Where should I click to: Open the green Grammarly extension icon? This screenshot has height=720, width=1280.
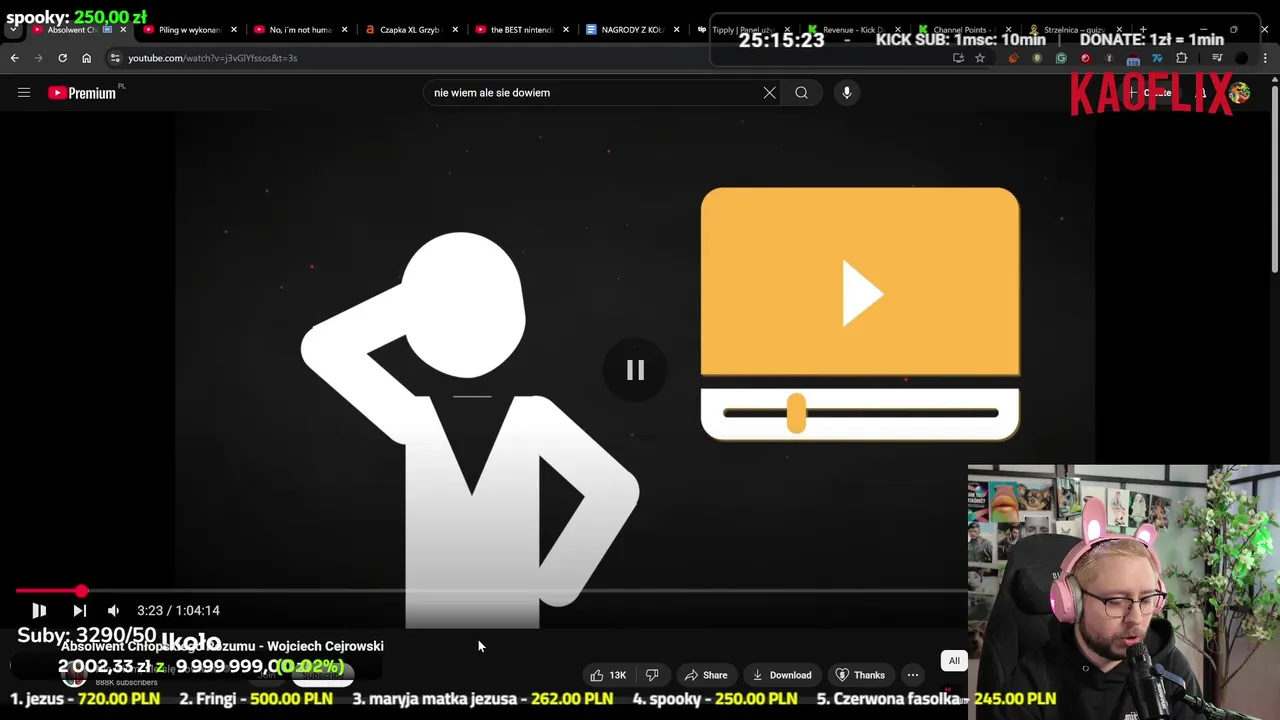click(x=1061, y=58)
